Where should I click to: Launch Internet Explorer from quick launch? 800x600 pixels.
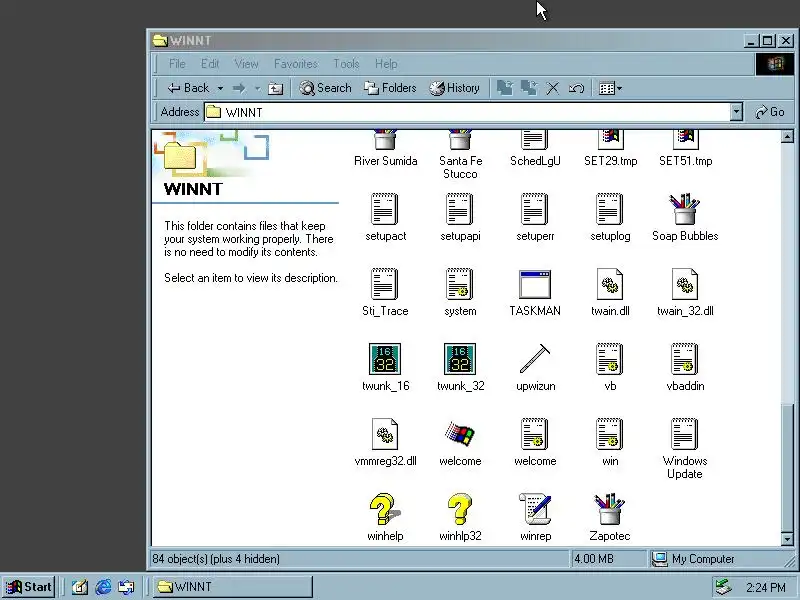coord(103,587)
